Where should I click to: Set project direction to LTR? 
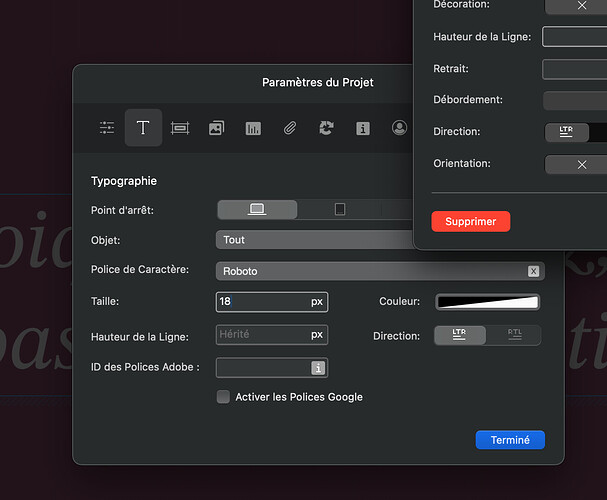point(460,335)
